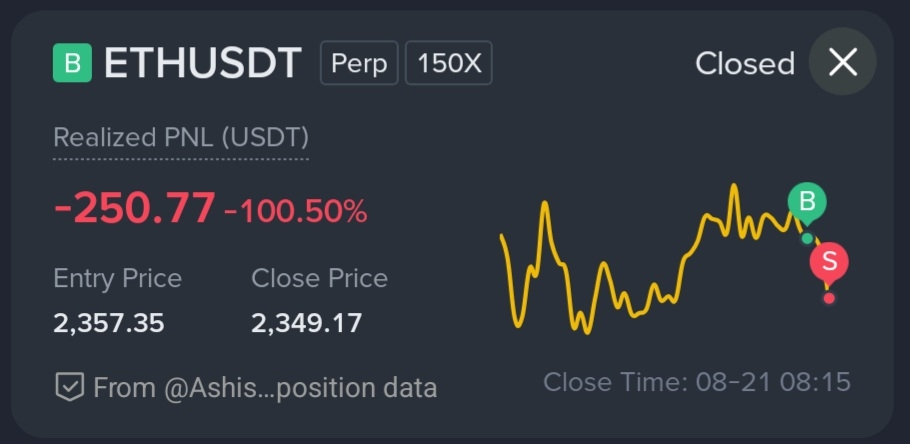Click the ETHUSDT symbol title
This screenshot has width=910, height=444.
(203, 63)
